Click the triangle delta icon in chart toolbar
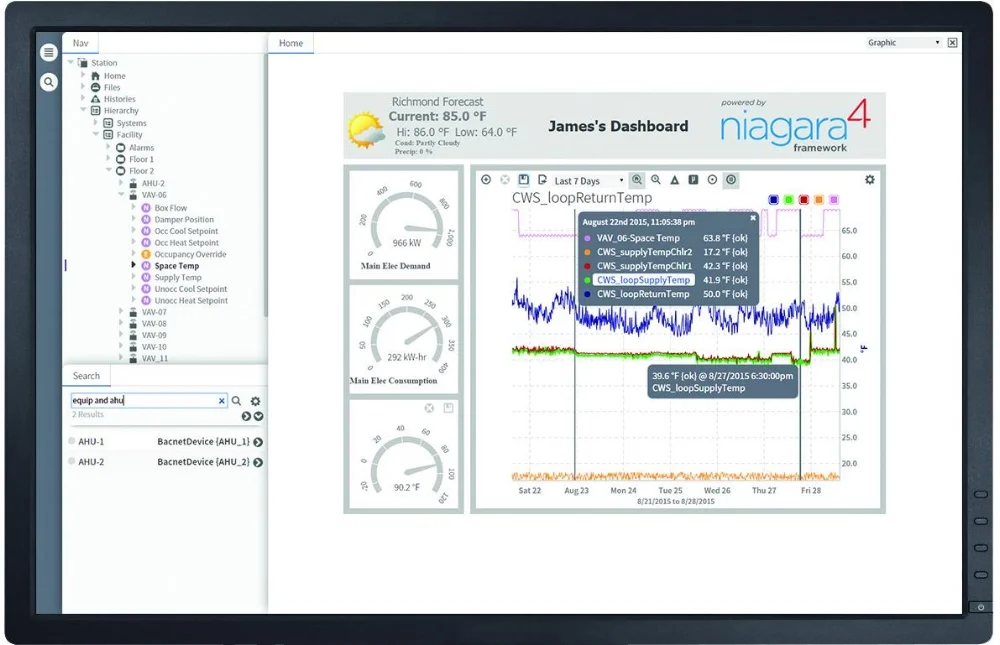Screen dimensions: 1000x645 click(x=674, y=181)
